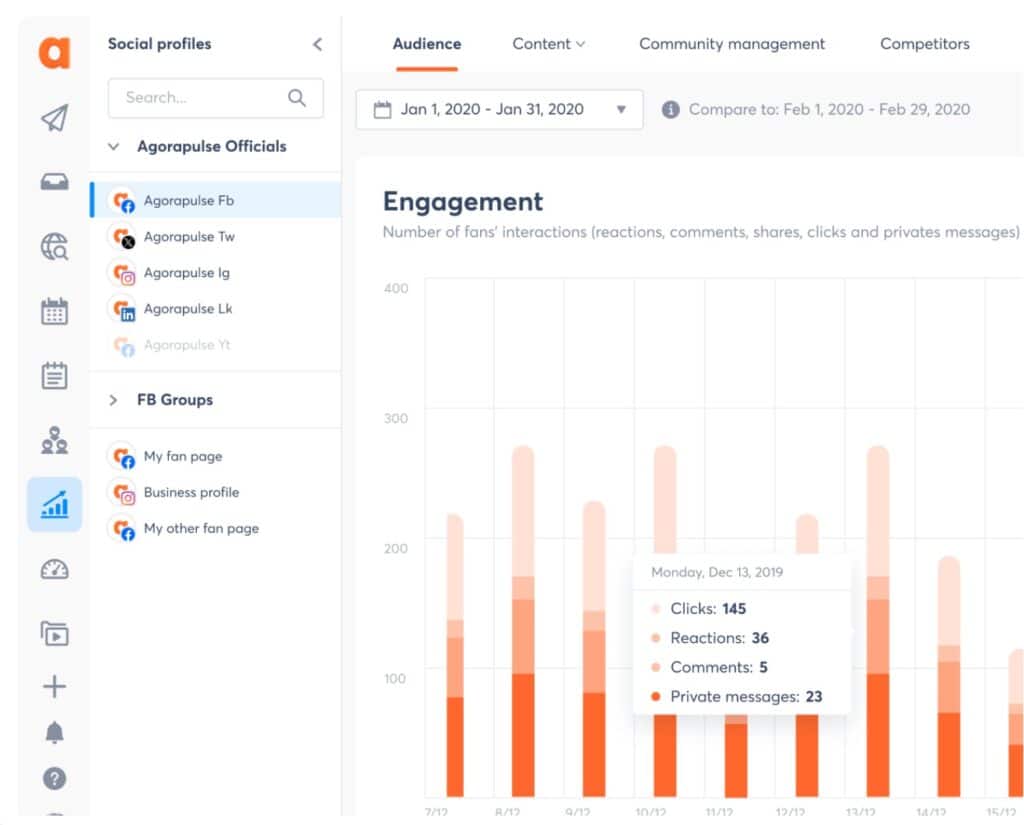Select Agorapulse Tw profile
Screen dimensions: 1024x825
pos(216,236)
